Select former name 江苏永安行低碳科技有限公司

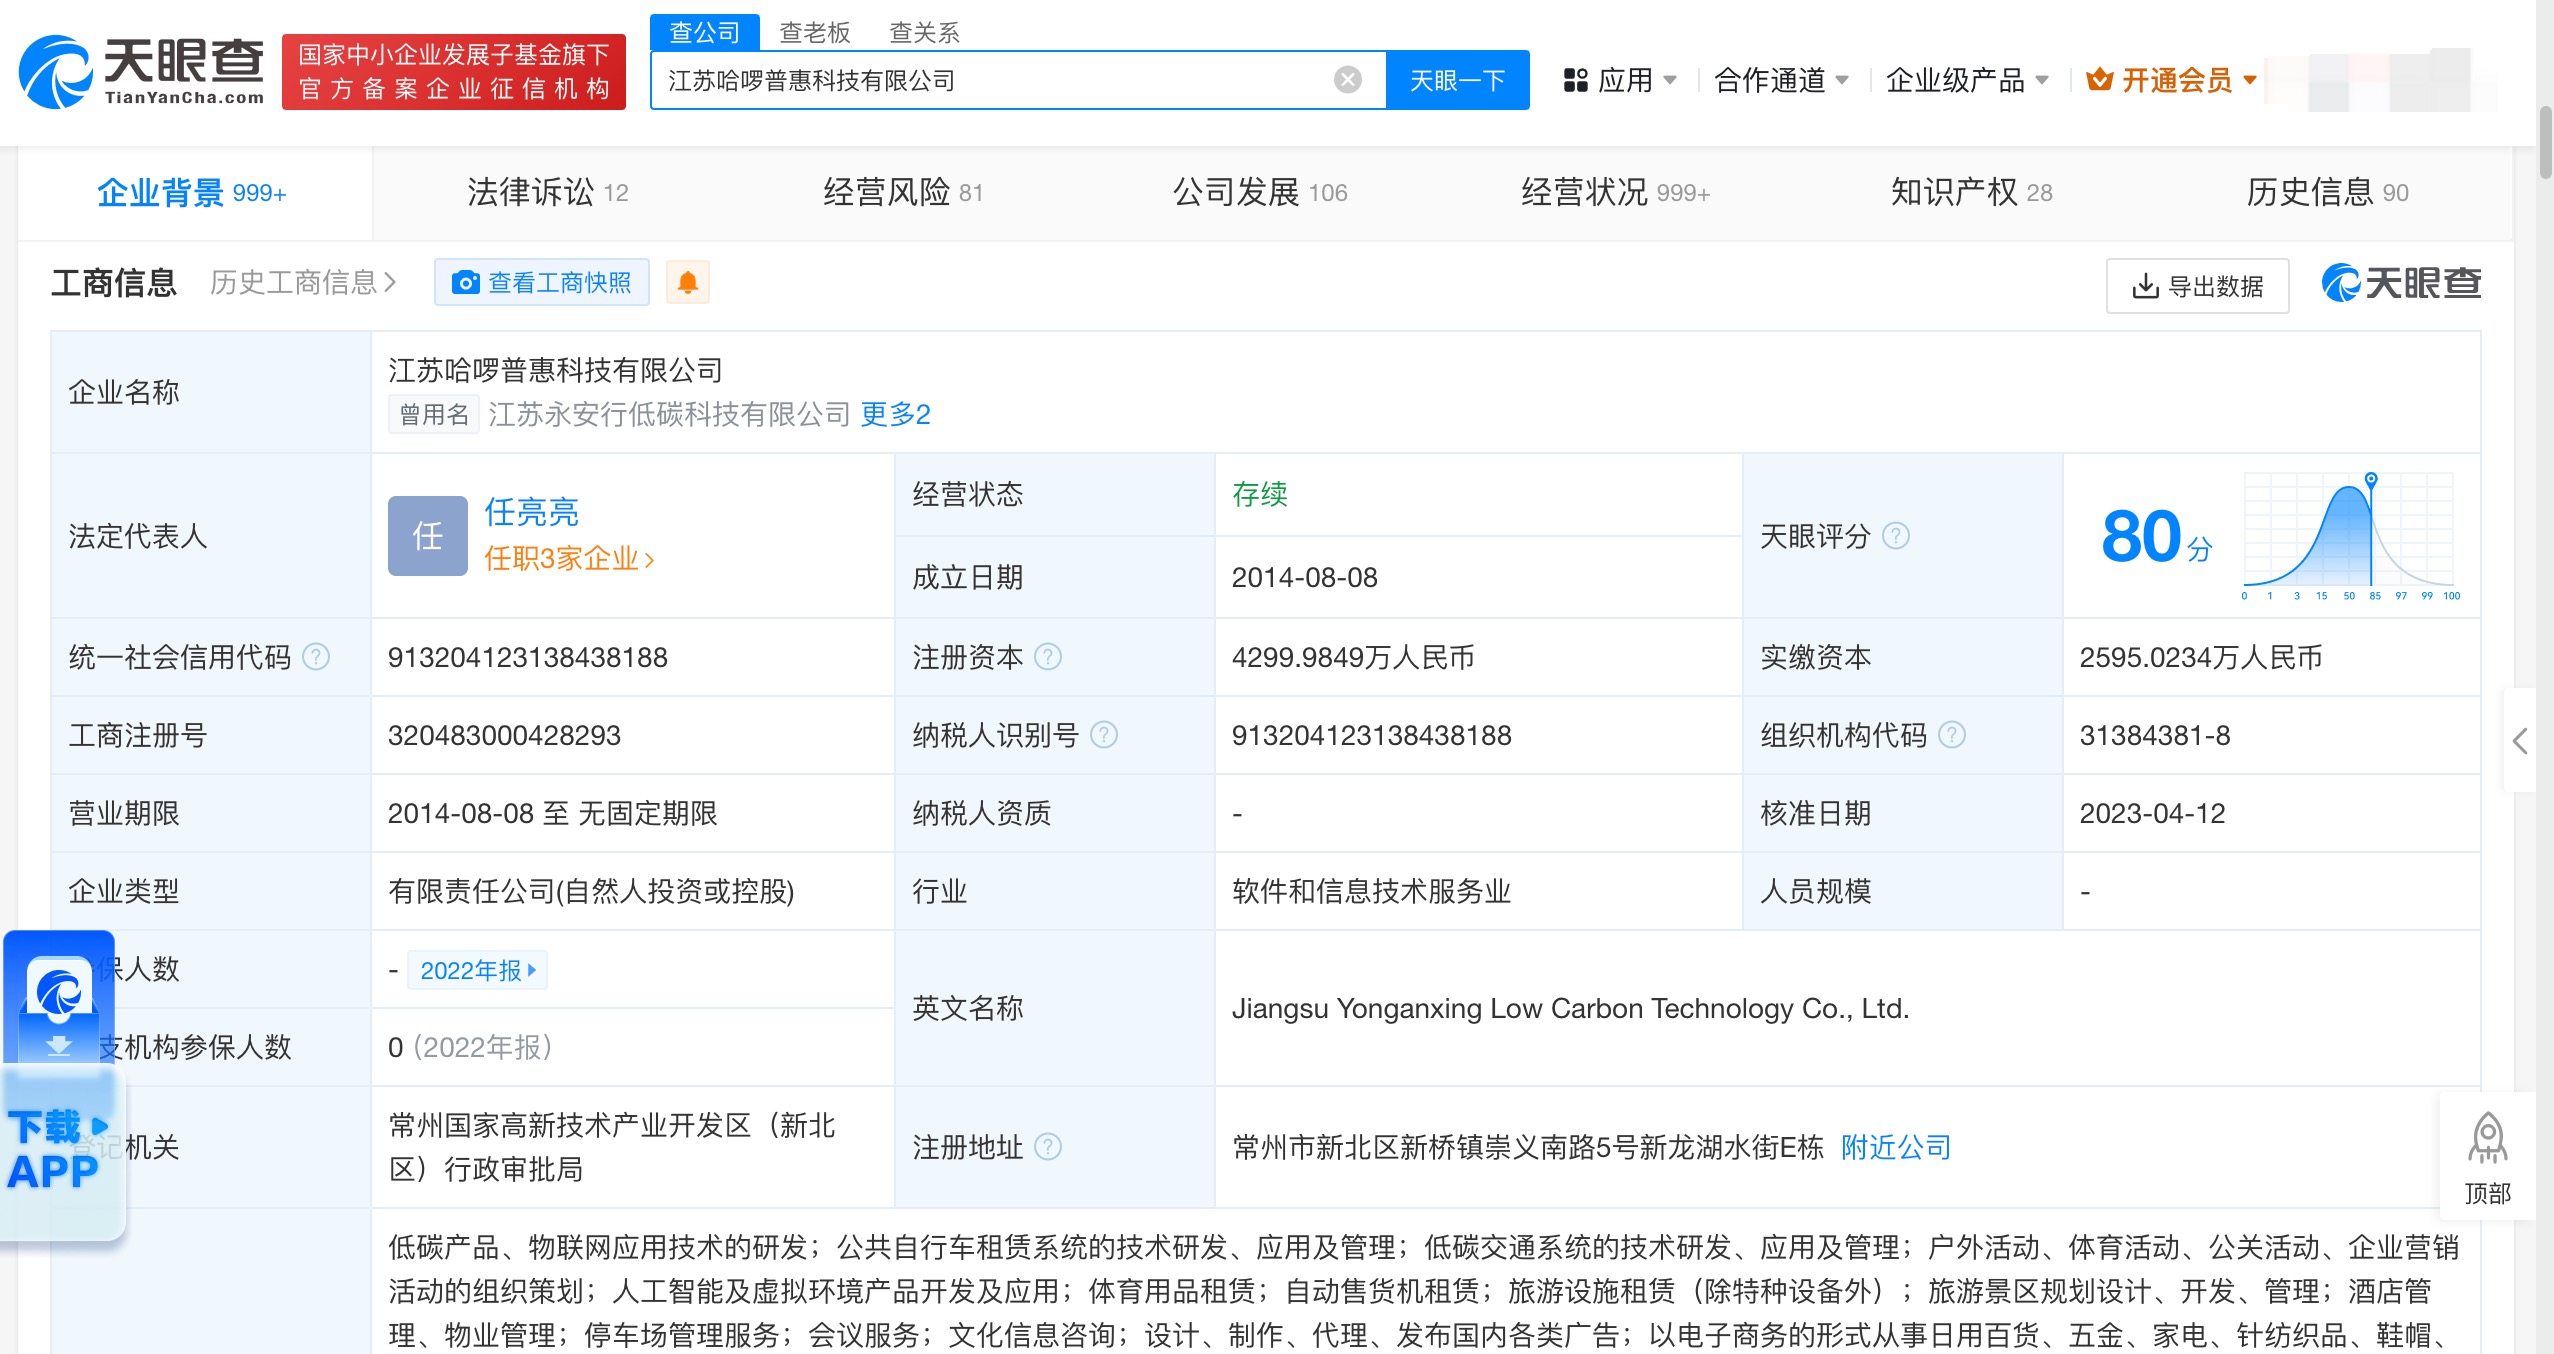669,414
